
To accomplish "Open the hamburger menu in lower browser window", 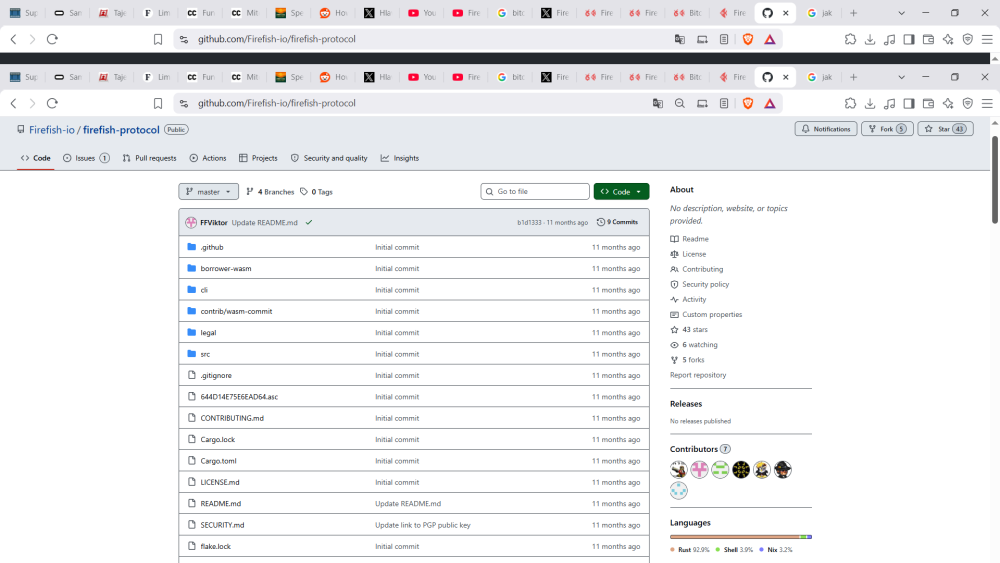I will [x=987, y=103].
